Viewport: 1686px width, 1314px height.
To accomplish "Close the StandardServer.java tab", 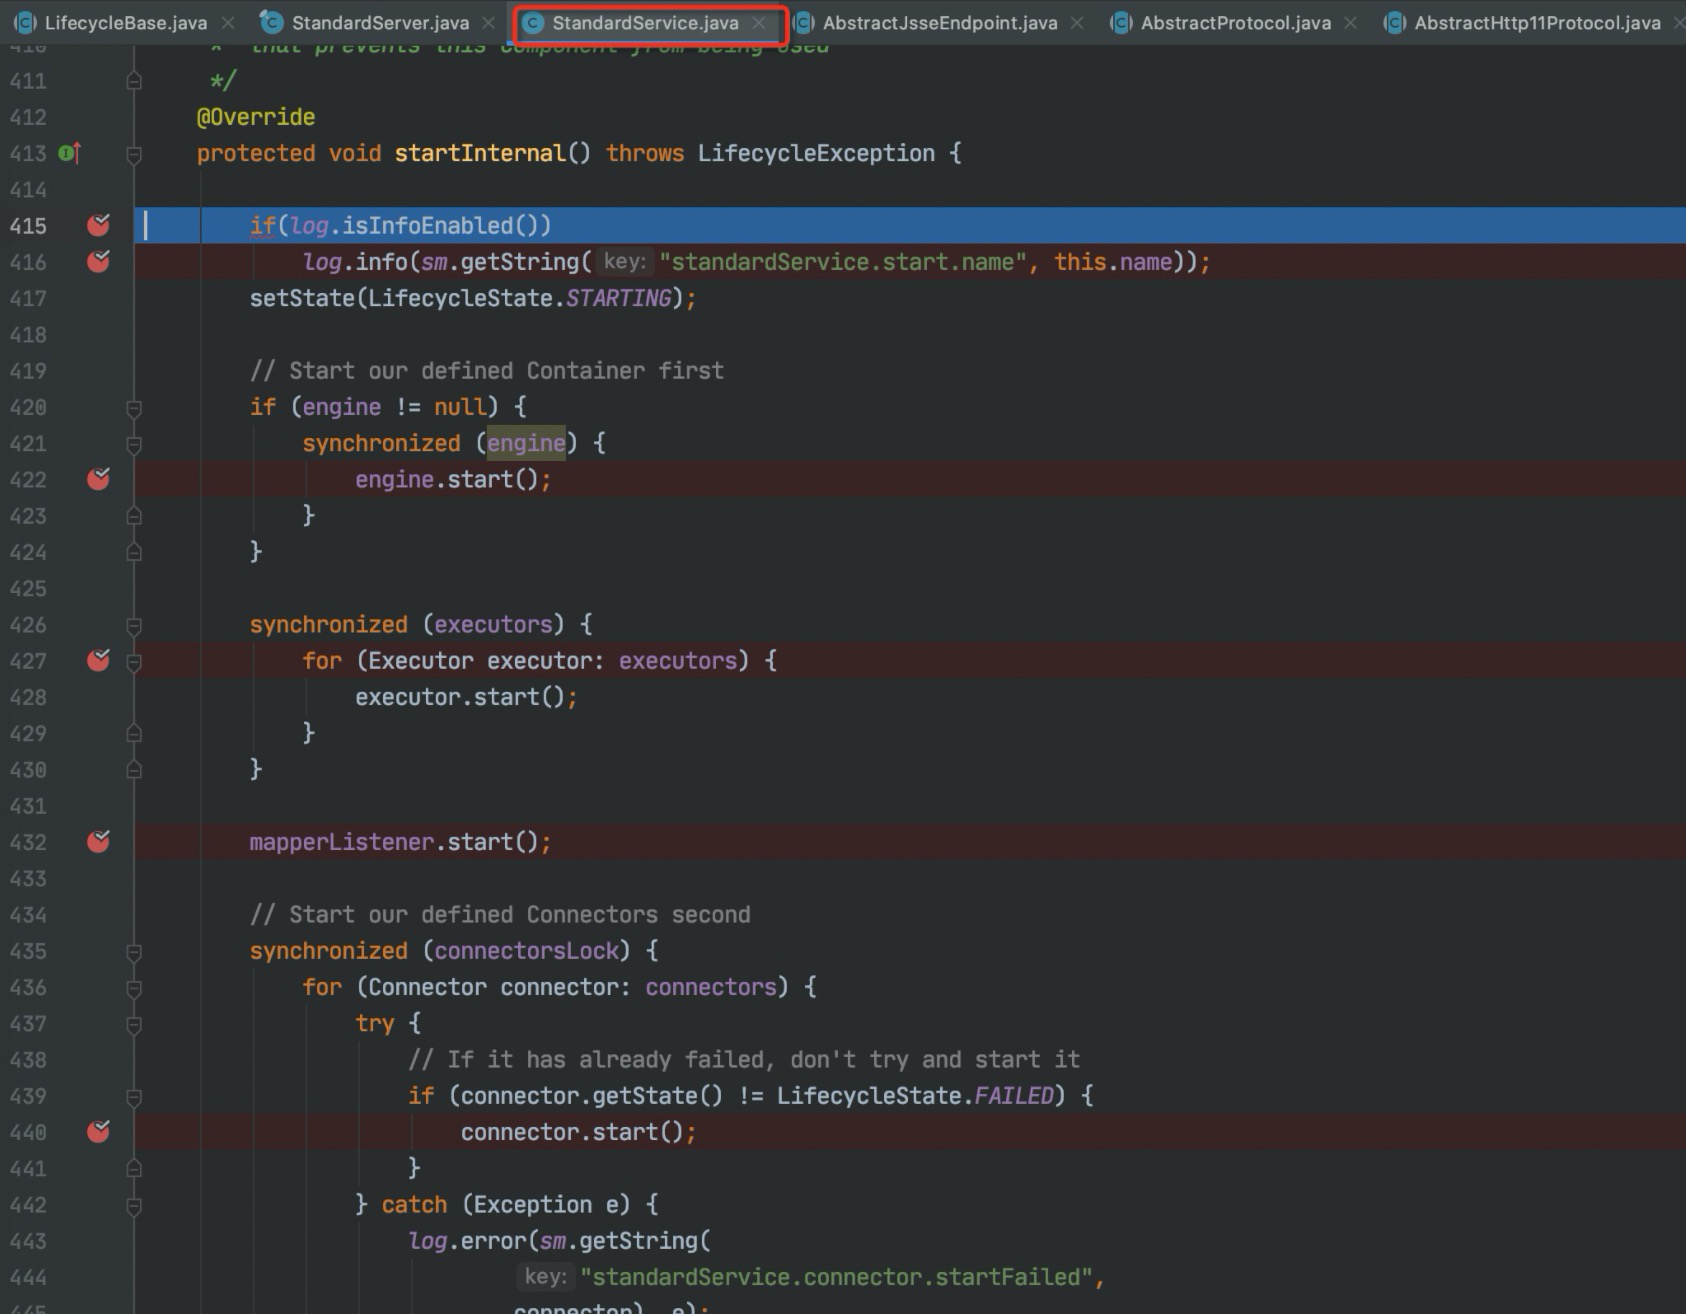I will click(x=488, y=22).
